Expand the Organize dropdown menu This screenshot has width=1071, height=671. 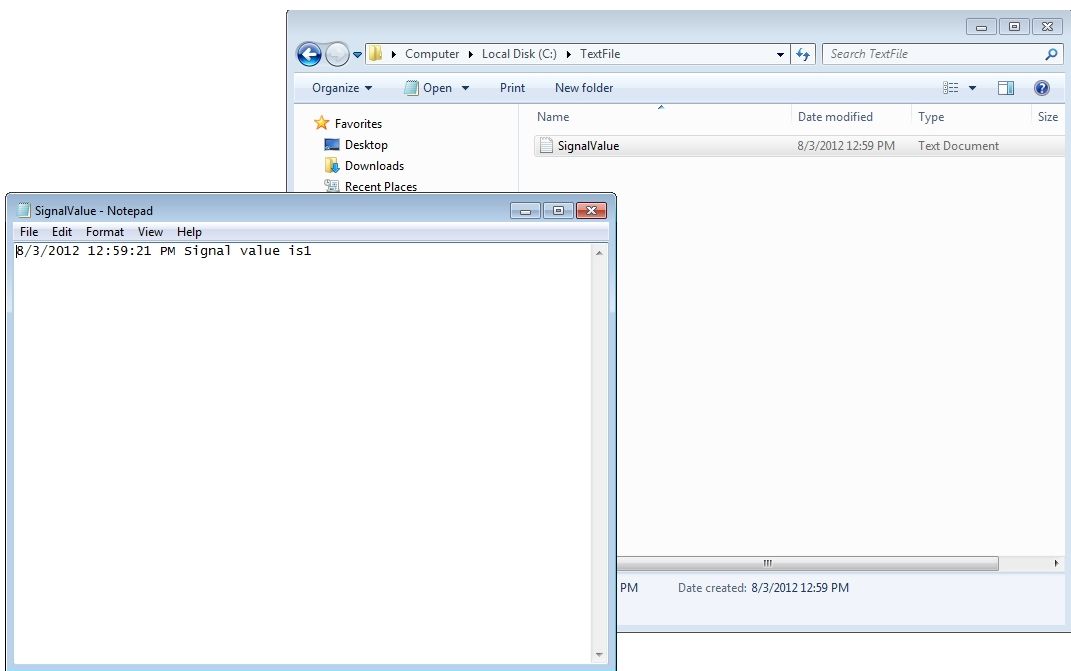pyautogui.click(x=342, y=88)
